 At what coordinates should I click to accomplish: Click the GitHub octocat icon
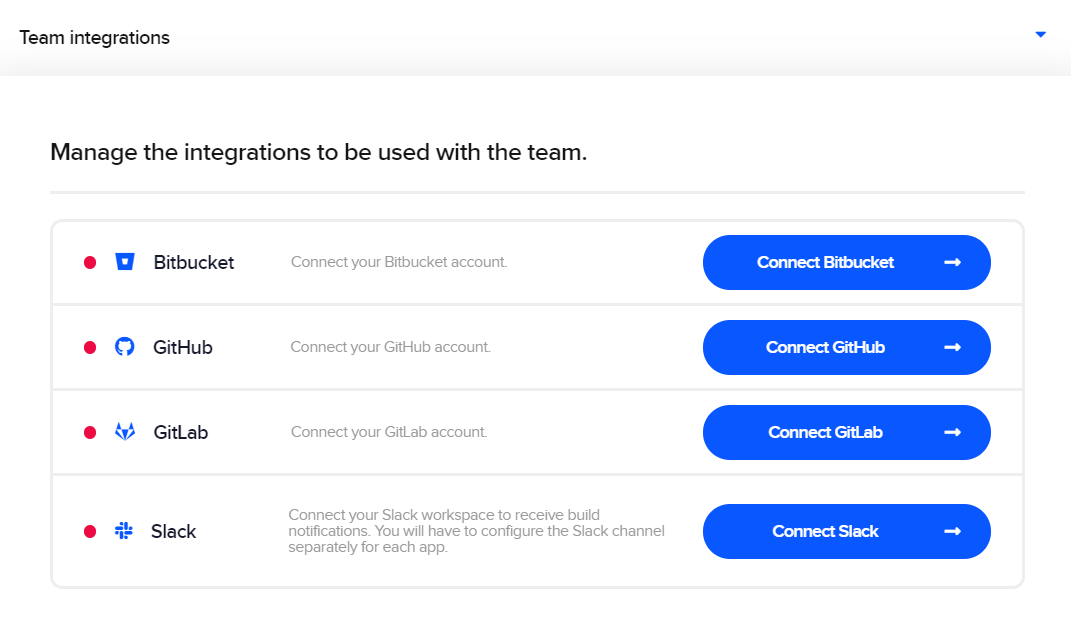pyautogui.click(x=124, y=347)
